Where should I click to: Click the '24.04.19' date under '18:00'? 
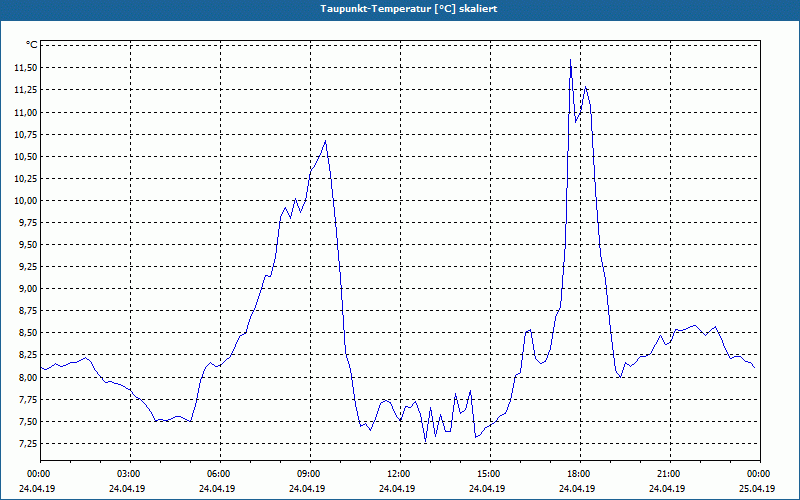click(x=577, y=488)
